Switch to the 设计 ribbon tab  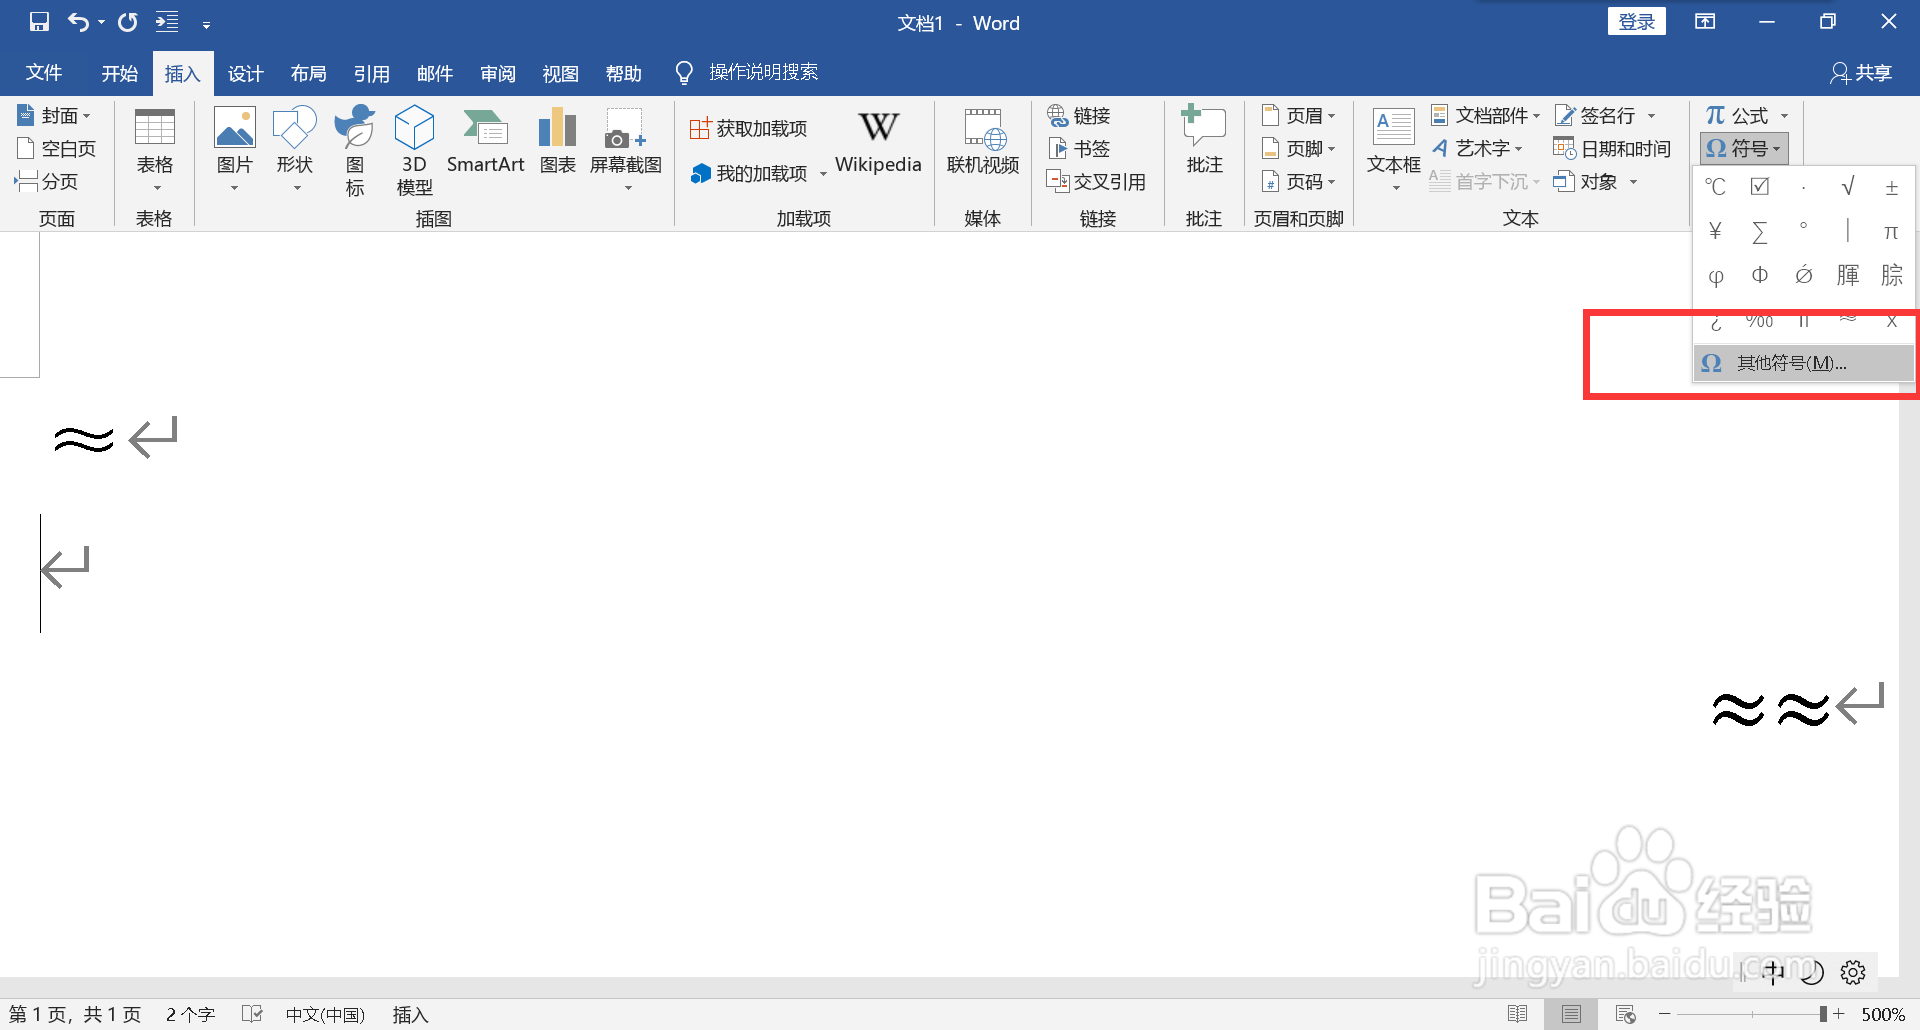point(245,72)
